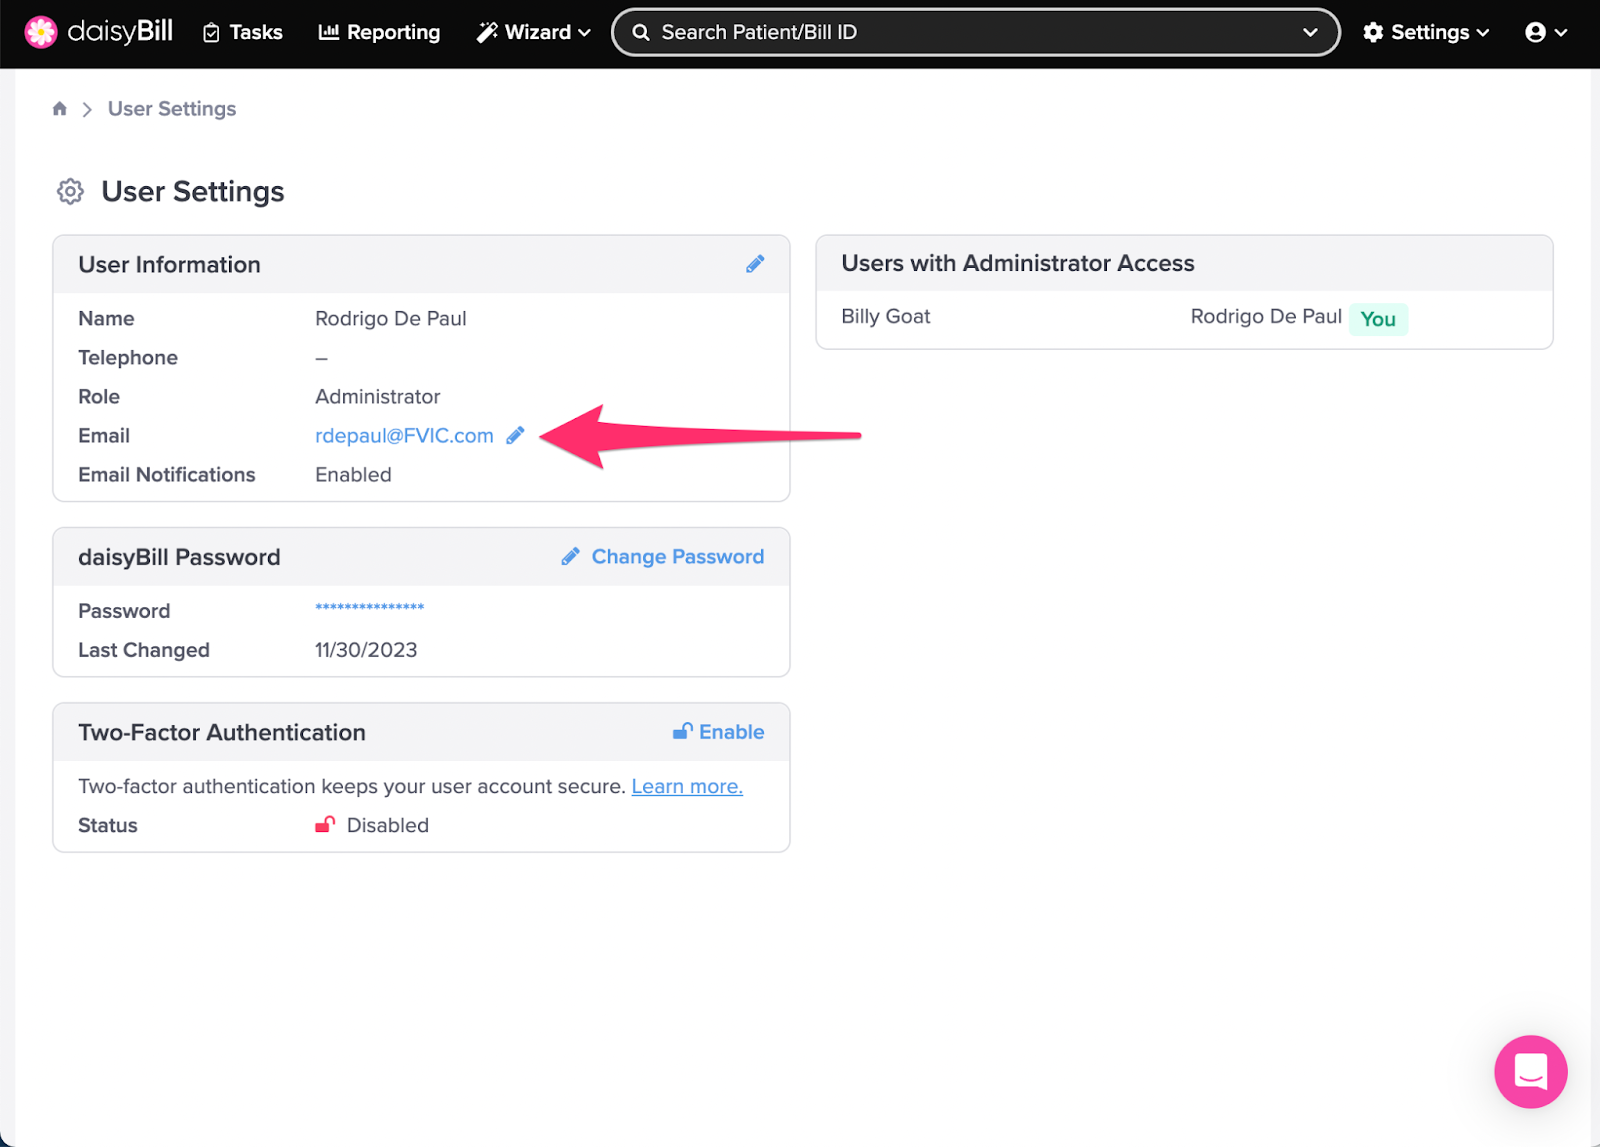The height and width of the screenshot is (1147, 1600).
Task: Open the Wizard dropdown menu
Action: click(x=532, y=32)
